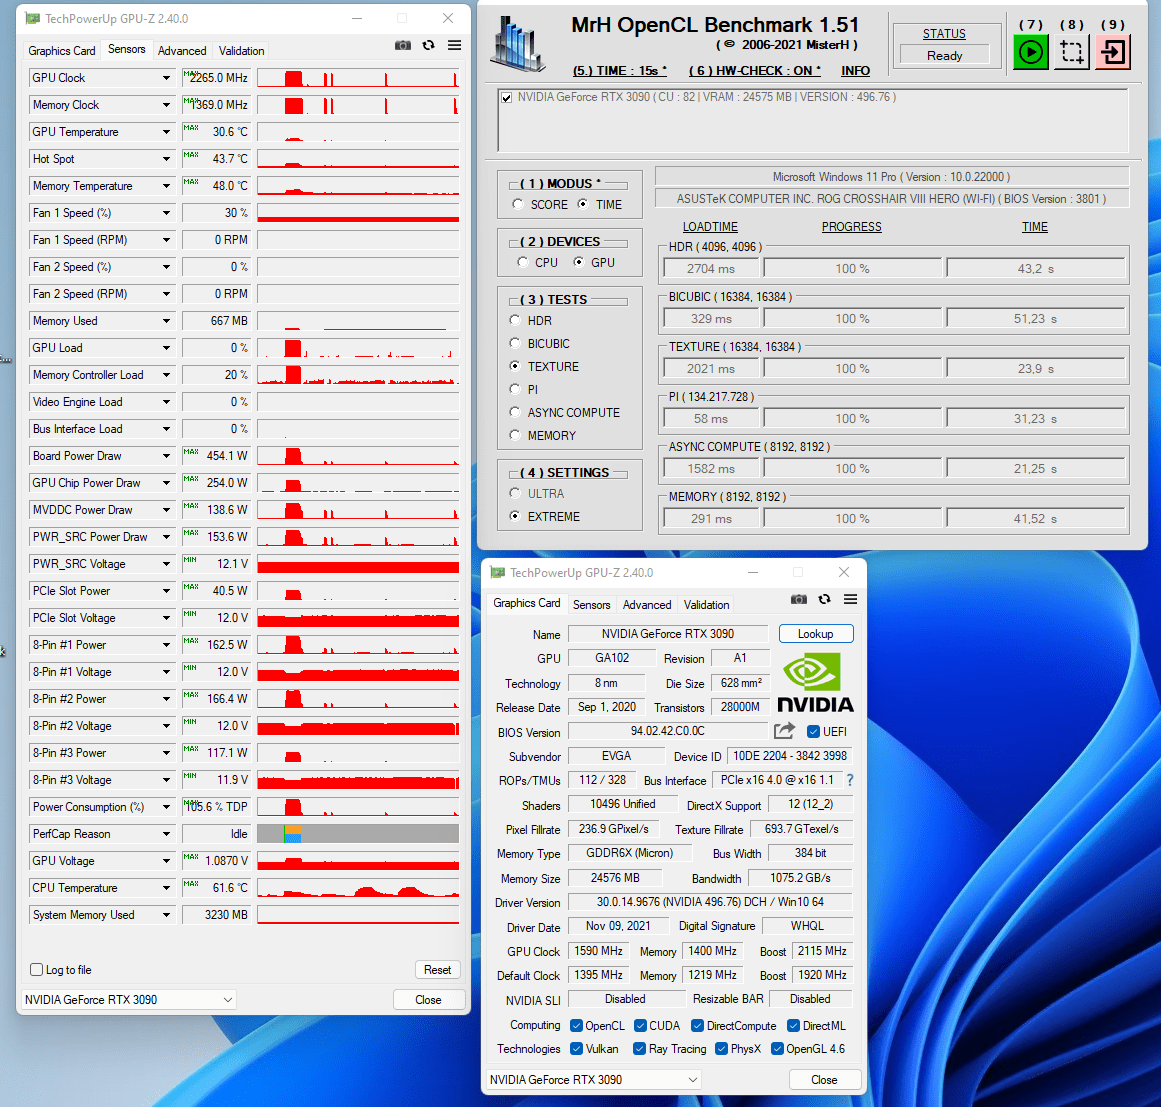Click refresh icon in GPU-Z Sensors window

point(429,45)
